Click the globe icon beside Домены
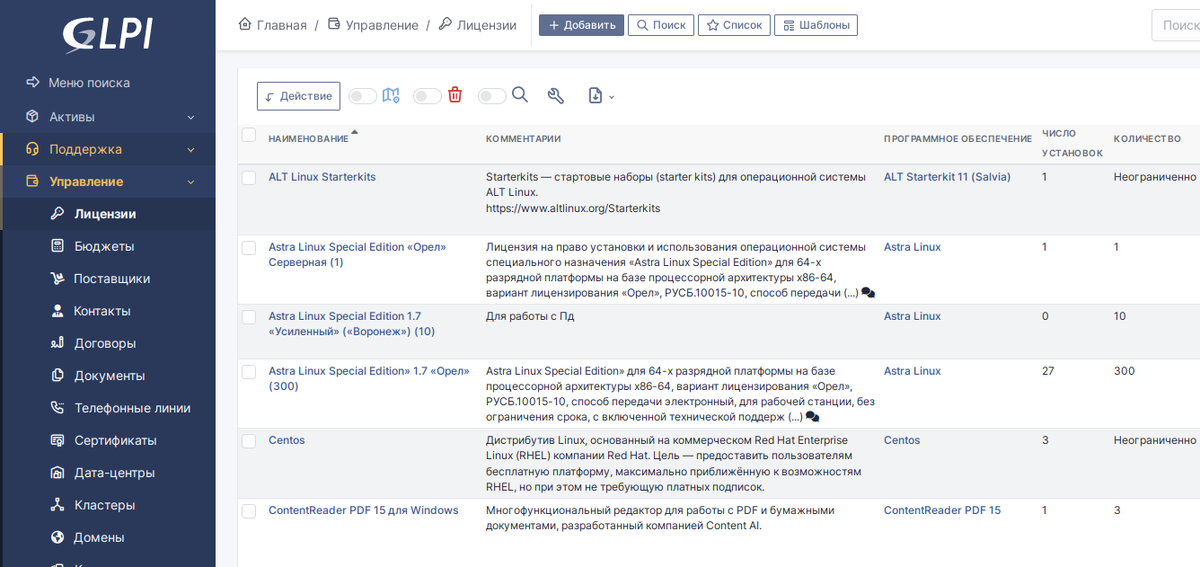 pos(57,537)
